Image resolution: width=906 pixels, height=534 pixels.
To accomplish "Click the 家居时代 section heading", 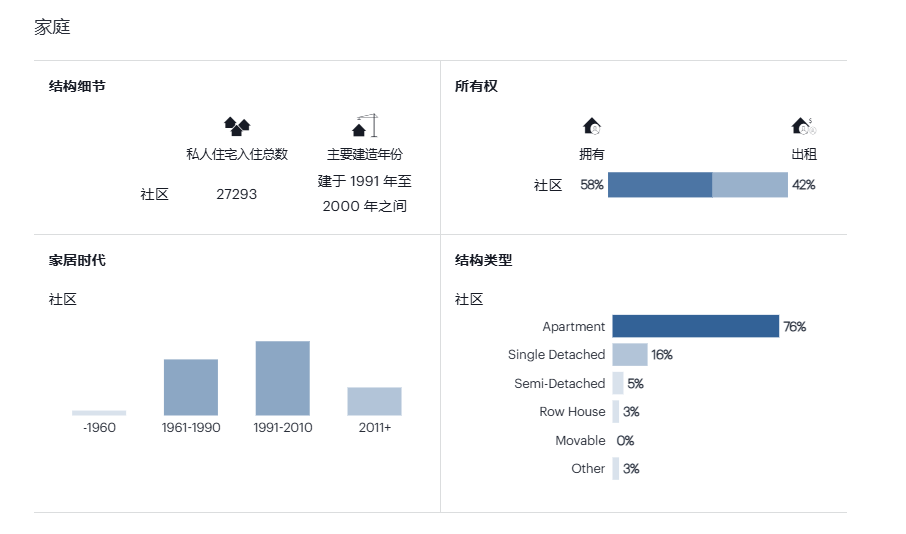I will point(77,261).
